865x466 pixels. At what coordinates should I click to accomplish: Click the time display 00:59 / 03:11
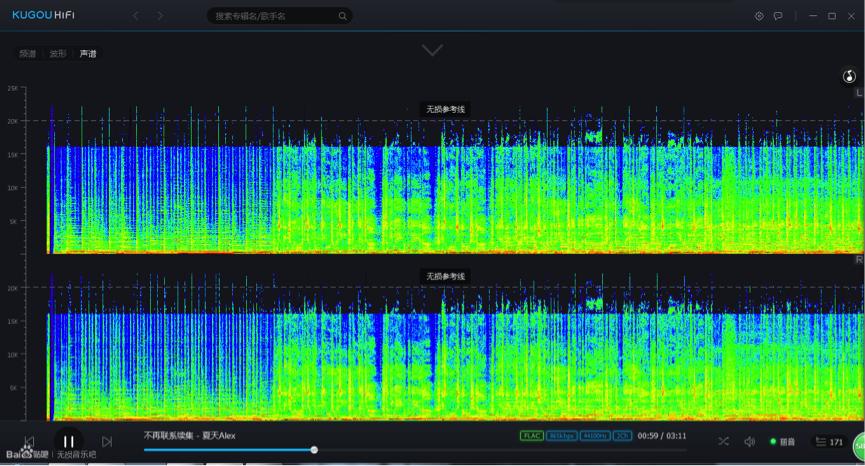[662, 436]
